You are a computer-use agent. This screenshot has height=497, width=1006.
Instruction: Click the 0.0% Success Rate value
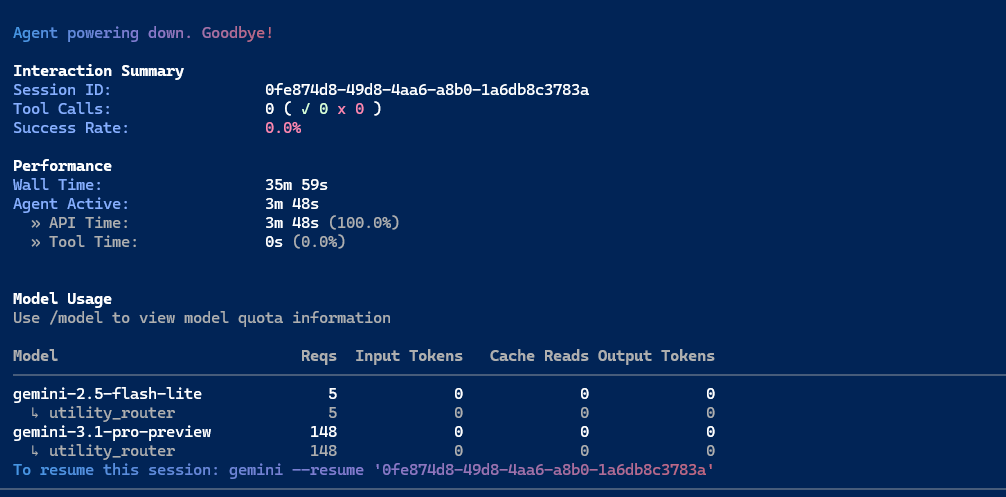point(283,128)
